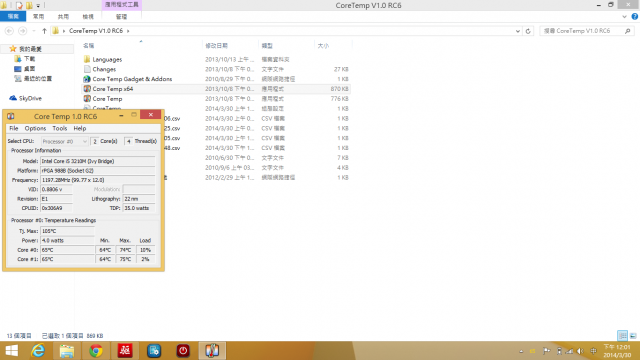Minimize the Core Temp window
The width and height of the screenshot is (640, 360).
[121, 116]
